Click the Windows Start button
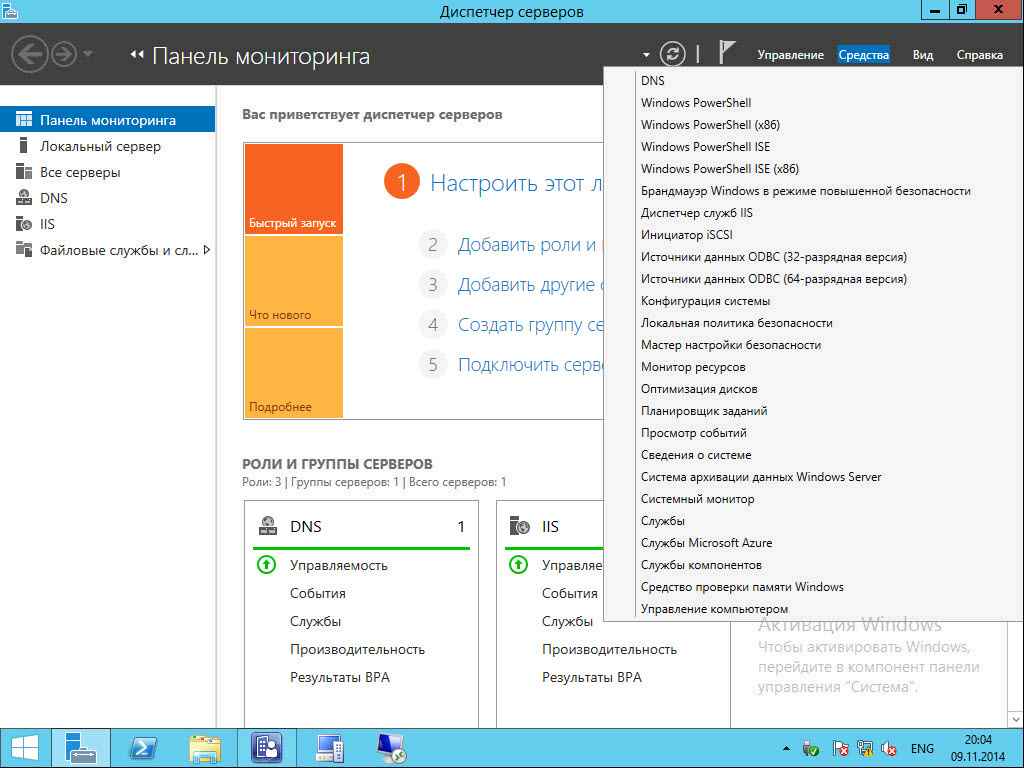This screenshot has width=1024, height=768. coord(25,747)
